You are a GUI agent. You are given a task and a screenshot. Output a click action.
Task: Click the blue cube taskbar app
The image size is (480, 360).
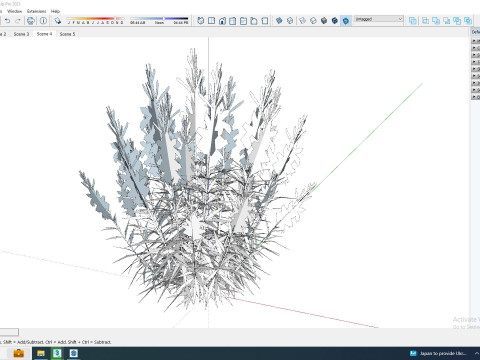click(x=74, y=353)
